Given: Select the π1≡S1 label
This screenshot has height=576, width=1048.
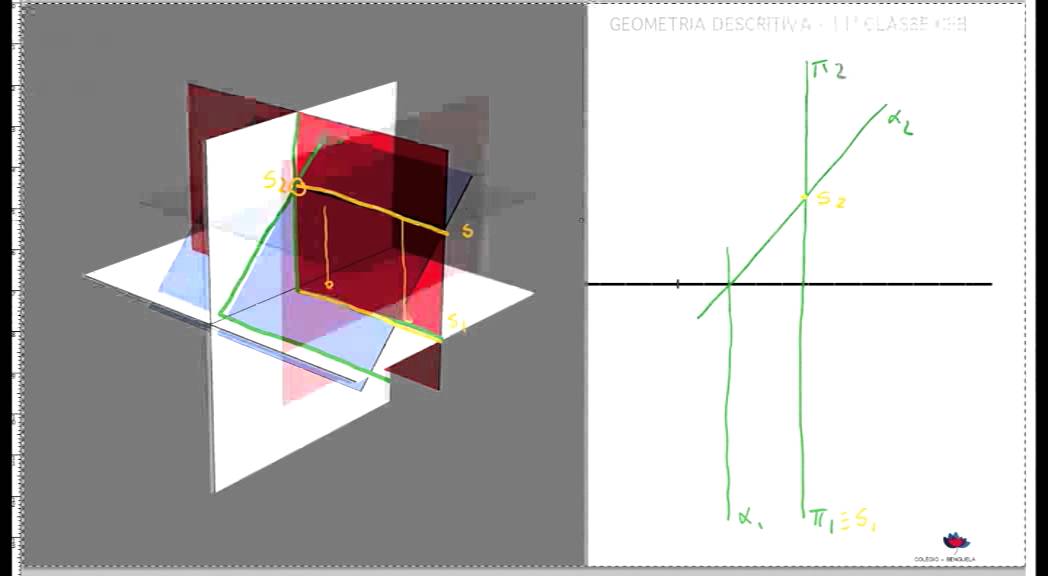Looking at the screenshot, I should pos(842,519).
